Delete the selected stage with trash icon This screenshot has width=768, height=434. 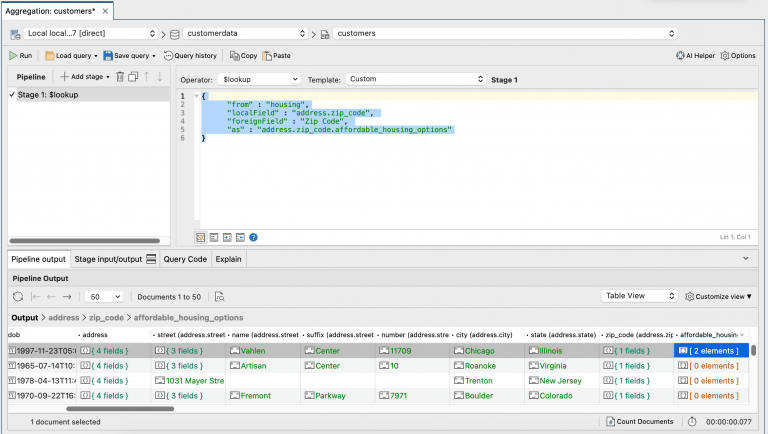pos(120,77)
